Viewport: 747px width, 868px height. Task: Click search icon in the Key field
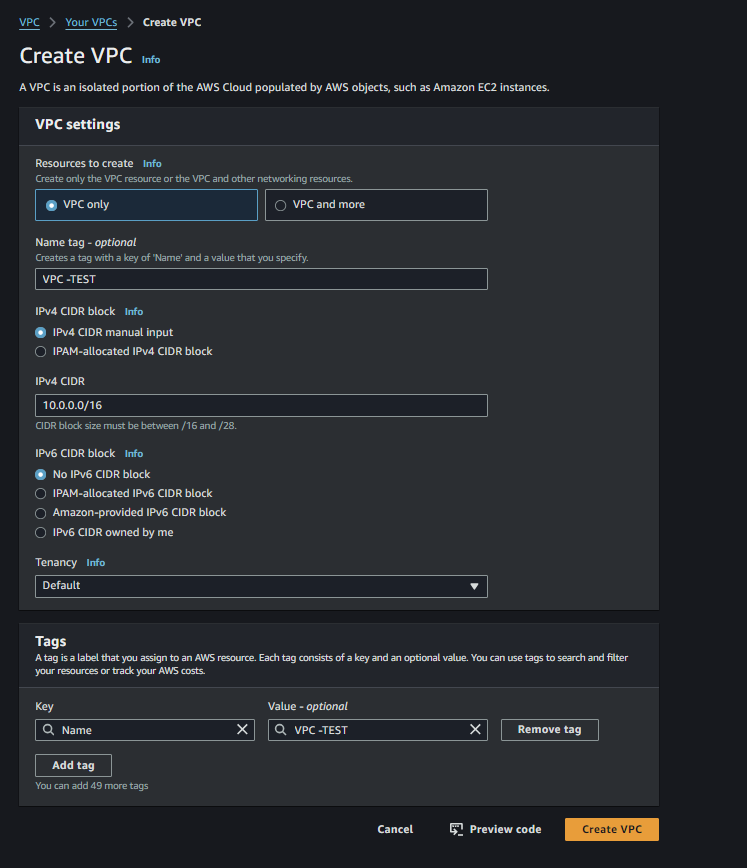49,730
